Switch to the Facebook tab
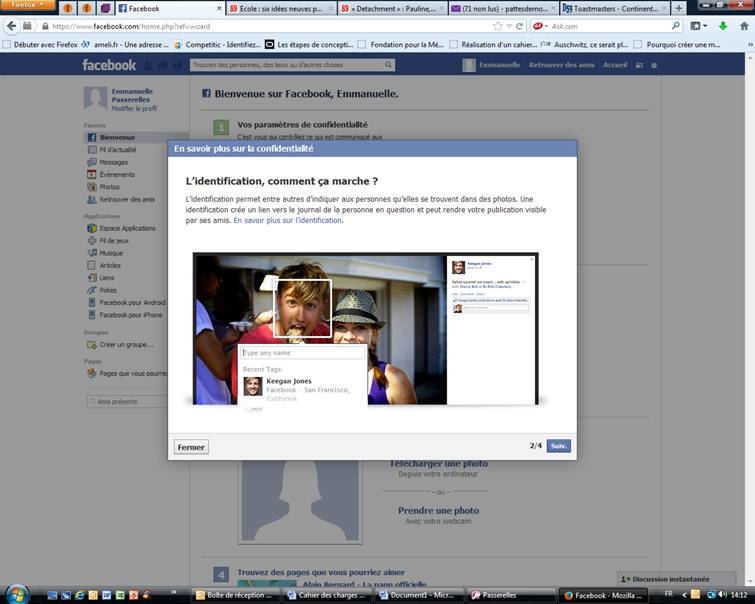755x604 pixels. pos(169,8)
